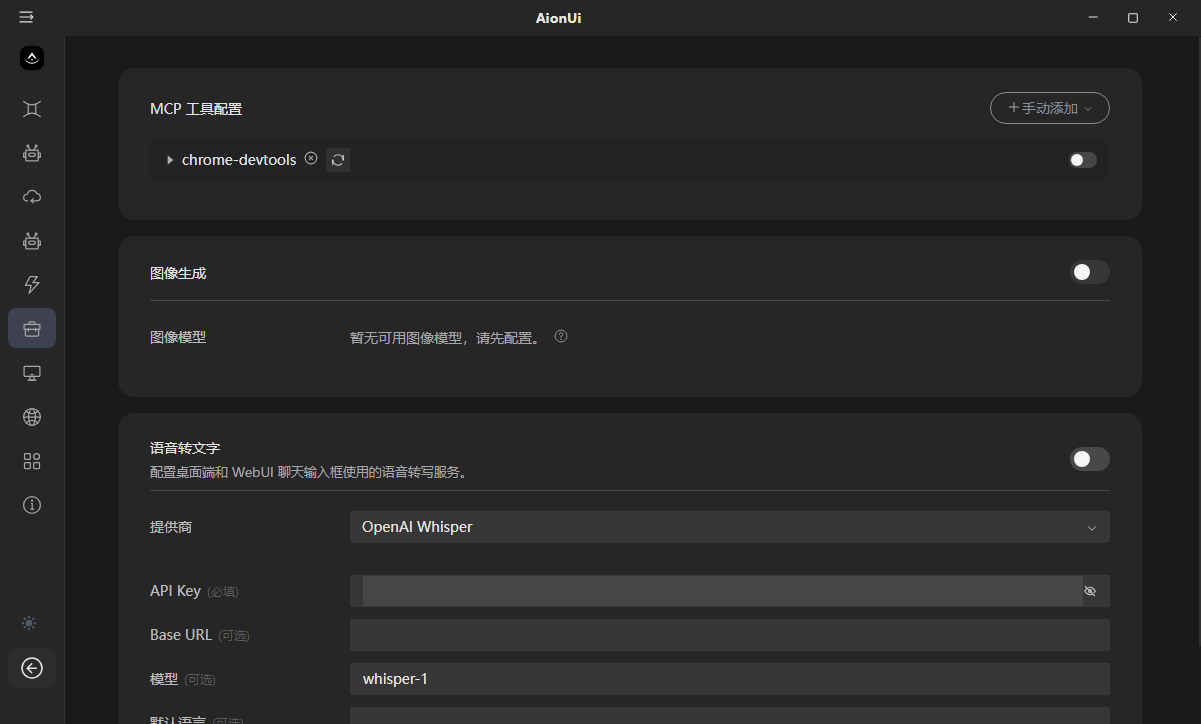Open the 手动添加 dropdown button
The width and height of the screenshot is (1201, 724).
[1049, 108]
